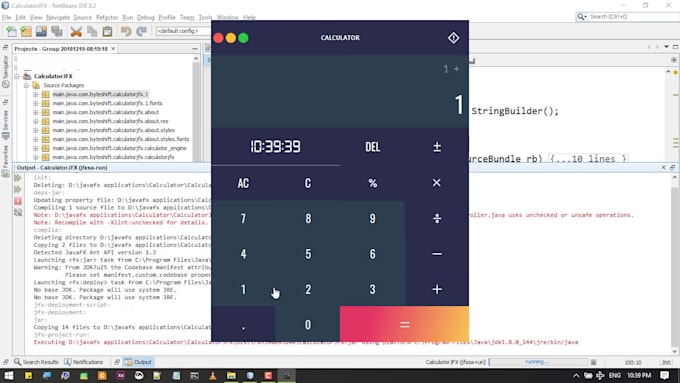
Task: Select the main.java.com.byteshift.calculatorjfx.1 package
Action: tap(100, 94)
